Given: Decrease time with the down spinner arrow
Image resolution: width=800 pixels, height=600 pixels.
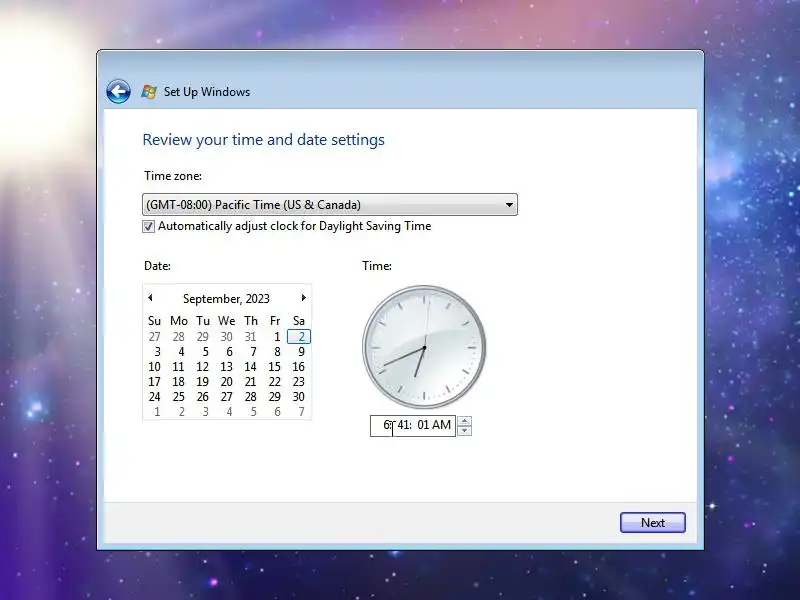Looking at the screenshot, I should (x=464, y=431).
